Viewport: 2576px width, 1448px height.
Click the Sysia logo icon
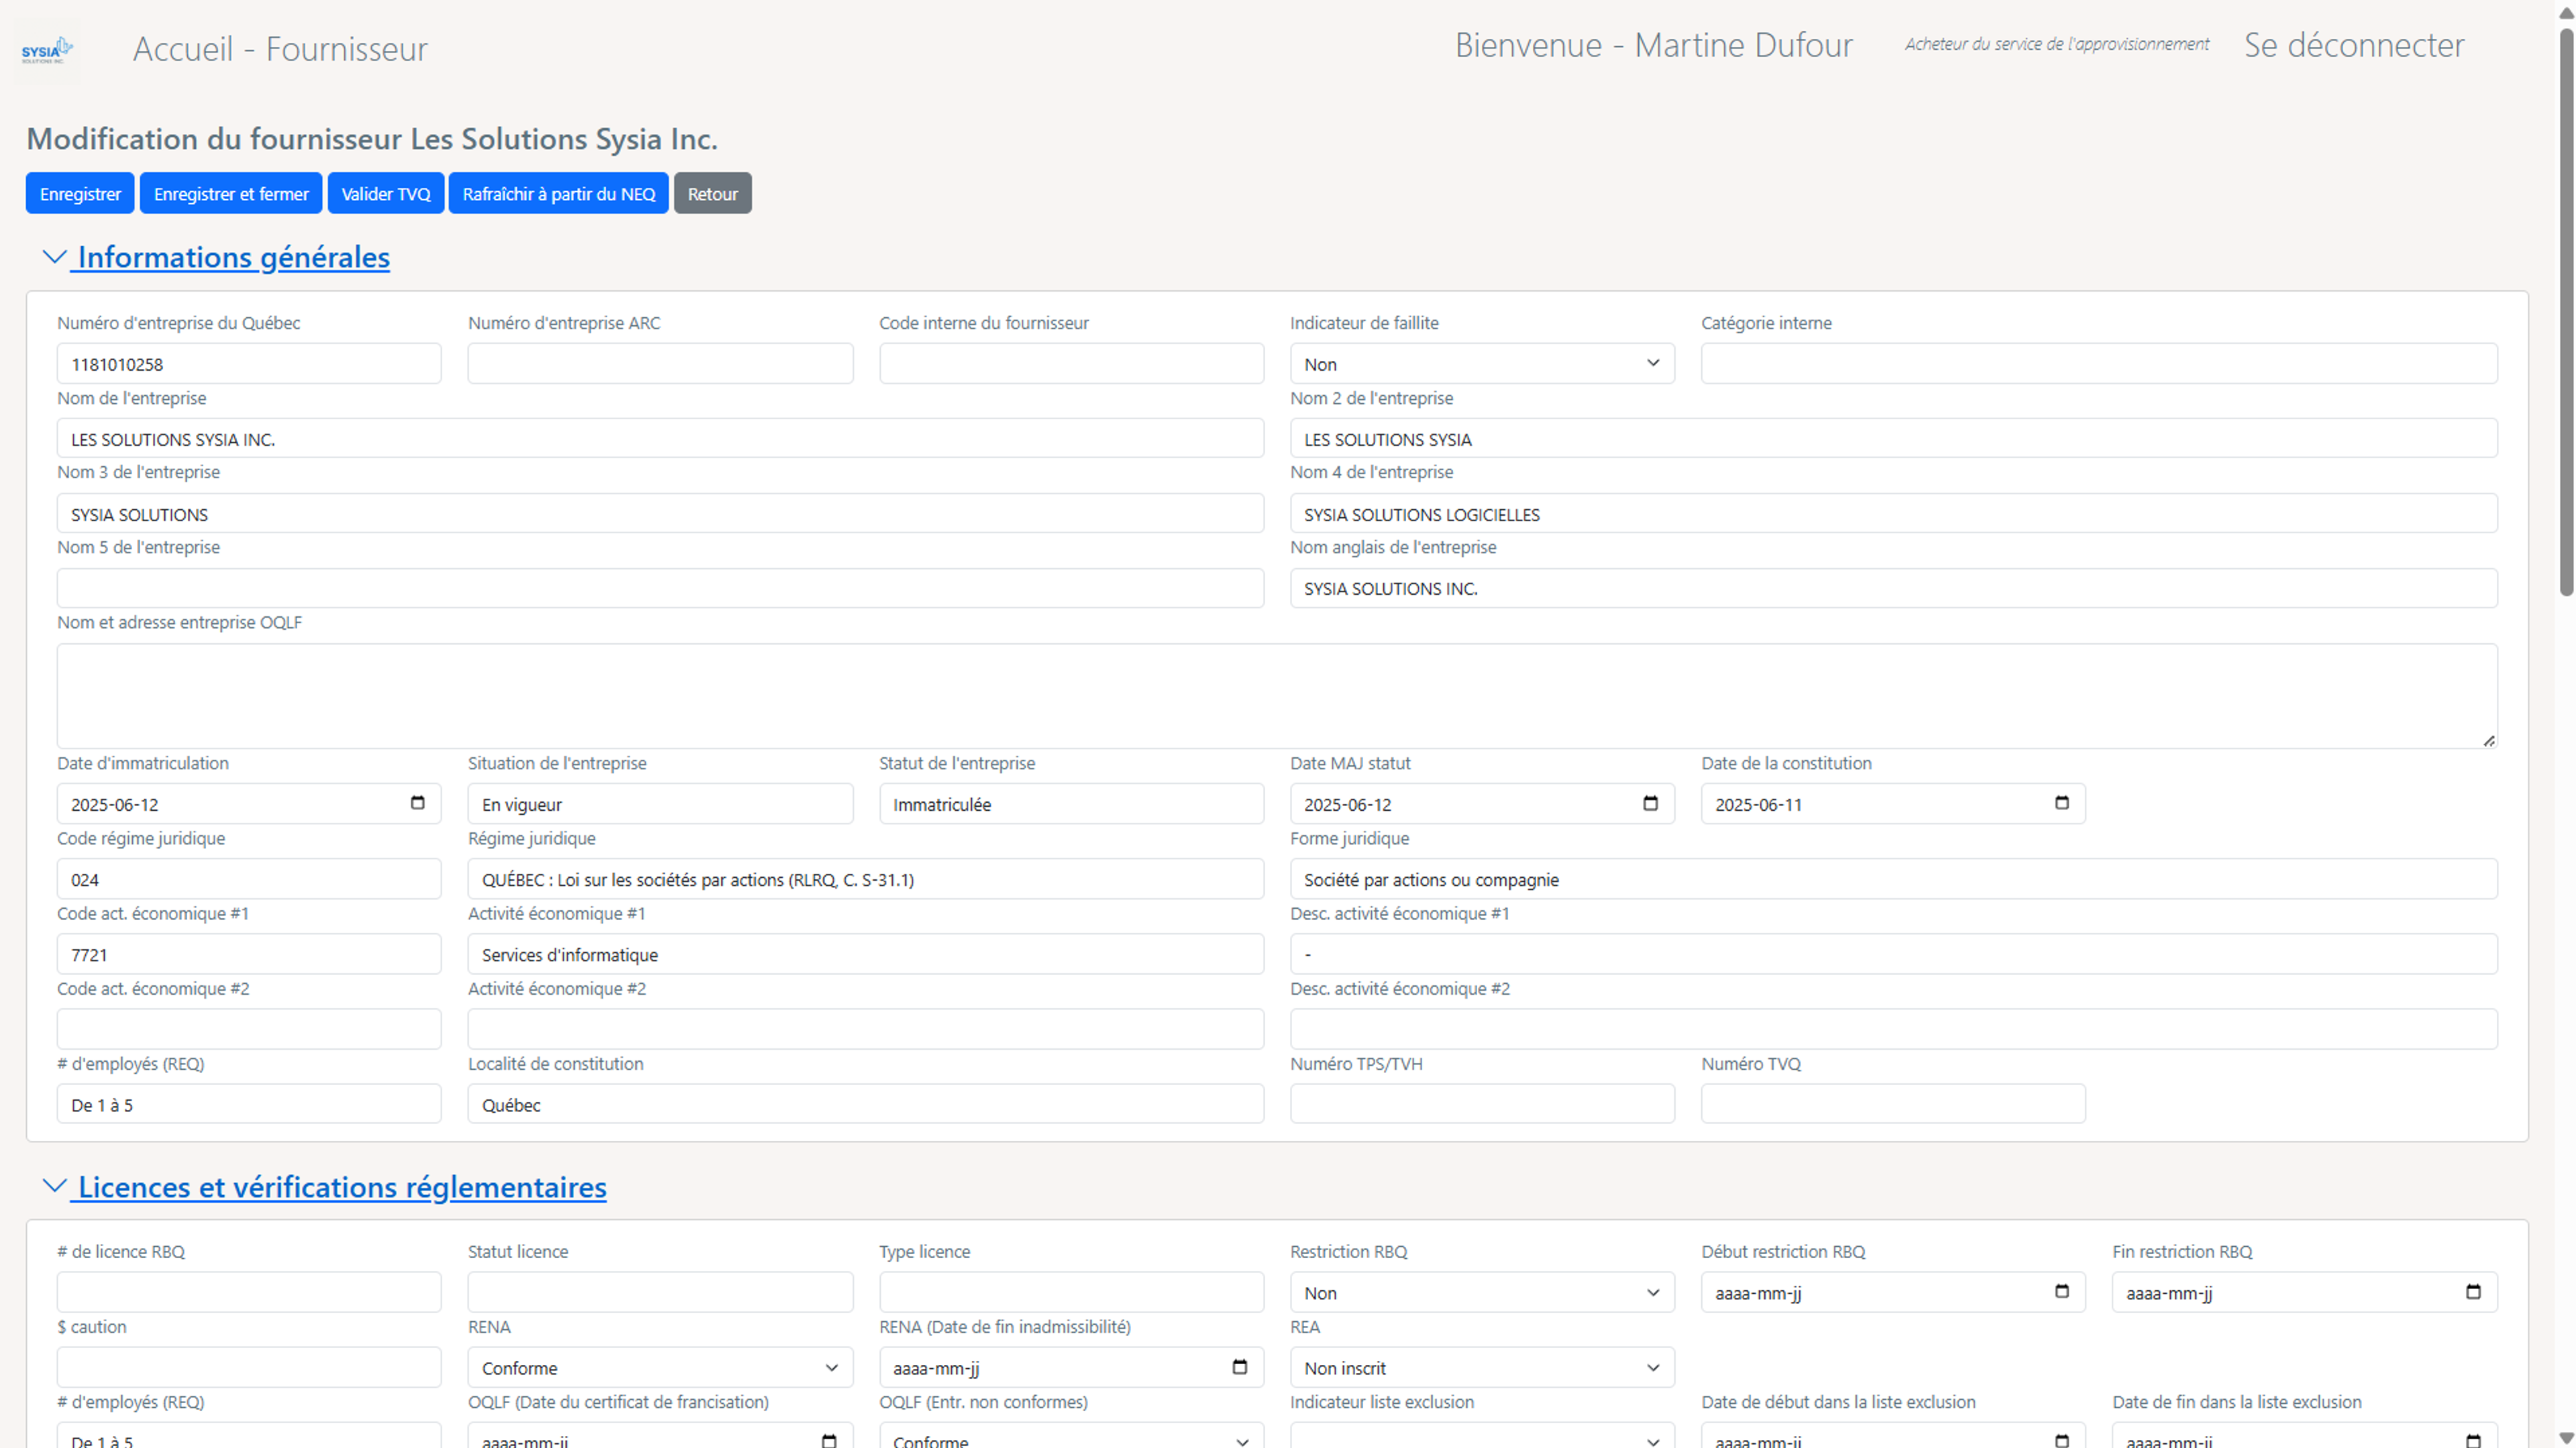pos(46,49)
